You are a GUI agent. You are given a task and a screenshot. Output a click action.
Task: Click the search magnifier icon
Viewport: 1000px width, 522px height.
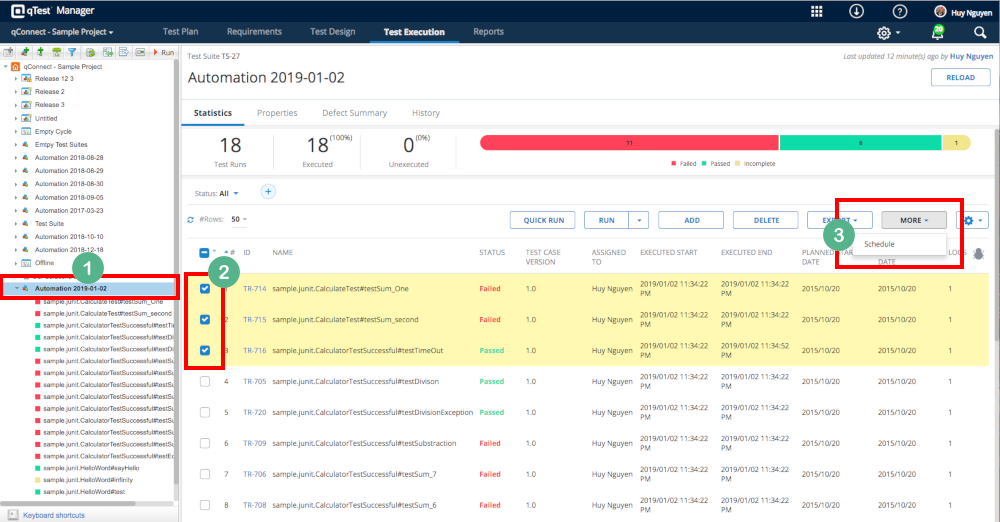pos(980,32)
